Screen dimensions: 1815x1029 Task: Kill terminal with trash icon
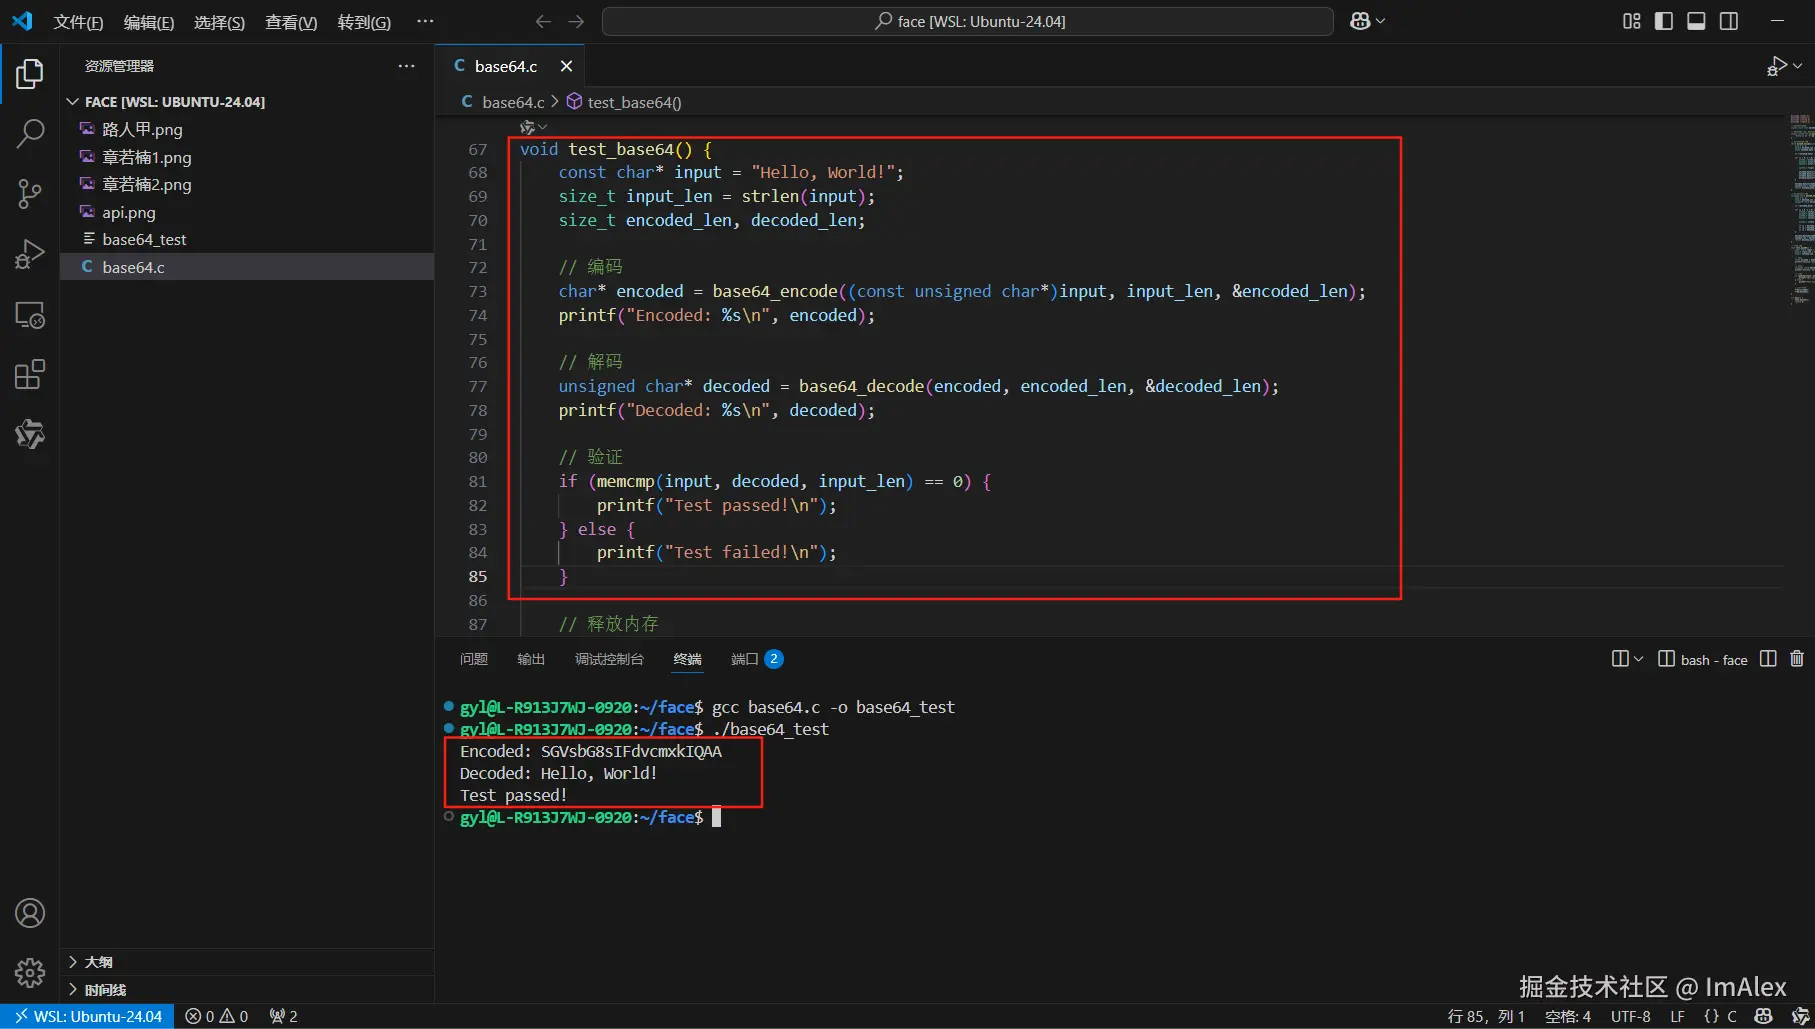[x=1797, y=659]
